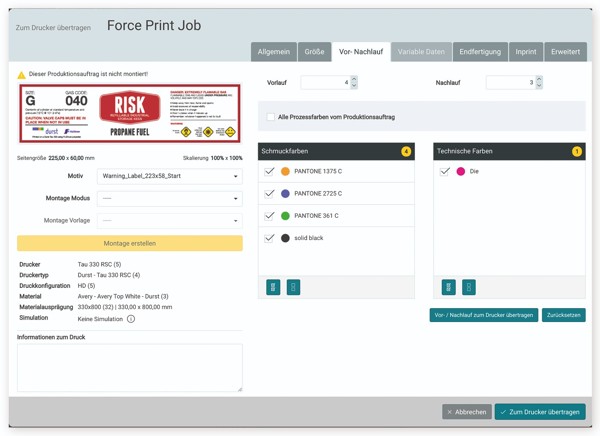Click the magenta Die color swatch
This screenshot has width=600, height=436.
pyautogui.click(x=461, y=172)
